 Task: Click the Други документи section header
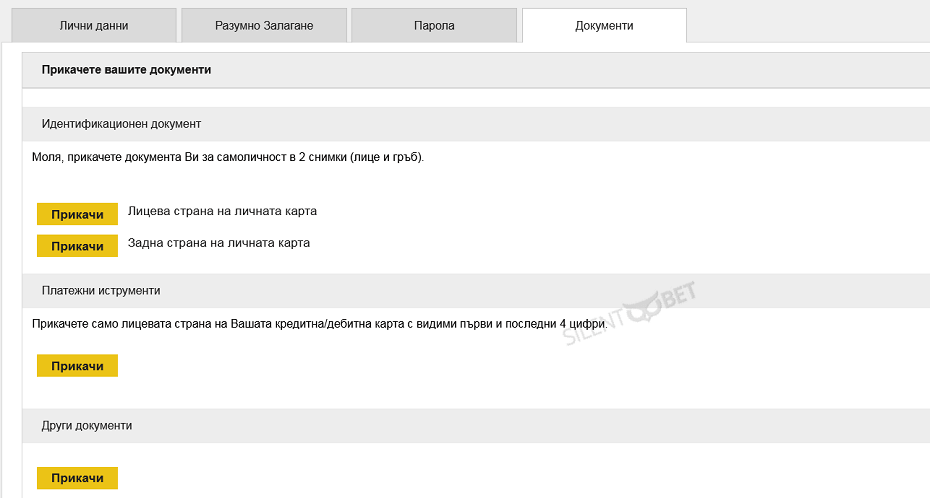click(87, 425)
